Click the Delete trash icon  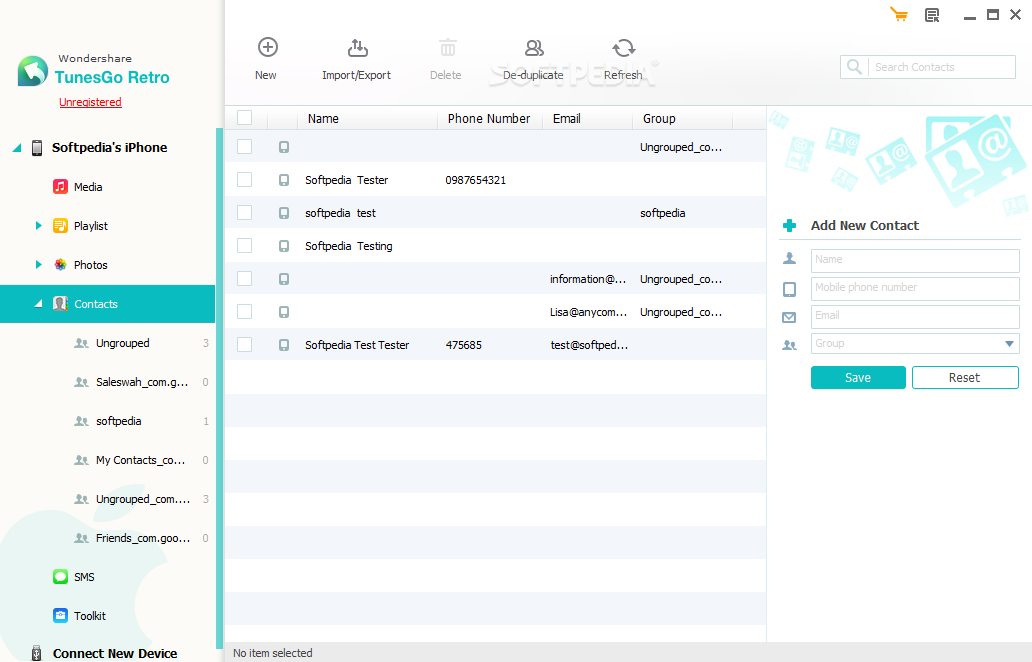pos(448,47)
